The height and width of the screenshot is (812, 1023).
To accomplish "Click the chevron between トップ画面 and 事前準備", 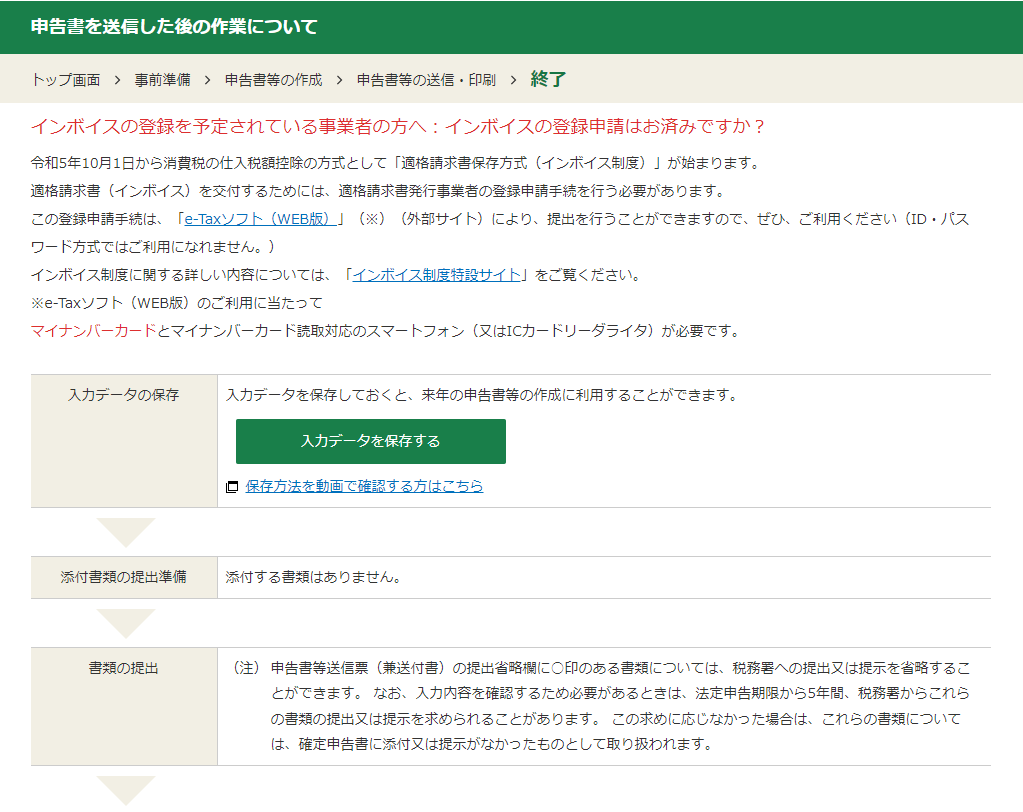I will (117, 80).
